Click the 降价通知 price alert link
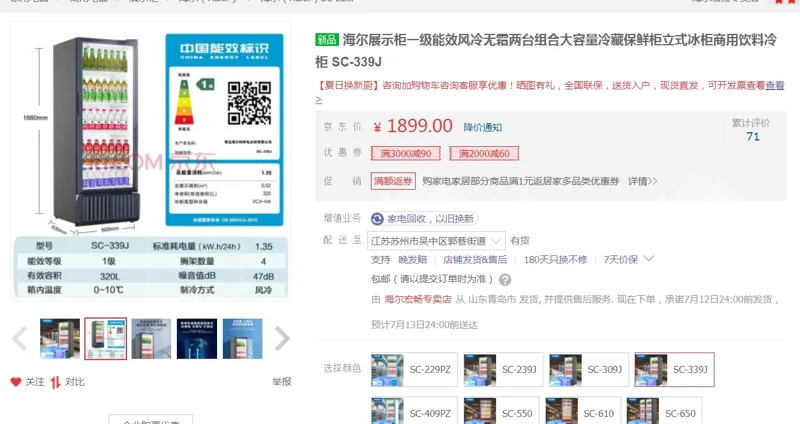The height and width of the screenshot is (424, 800). point(483,128)
